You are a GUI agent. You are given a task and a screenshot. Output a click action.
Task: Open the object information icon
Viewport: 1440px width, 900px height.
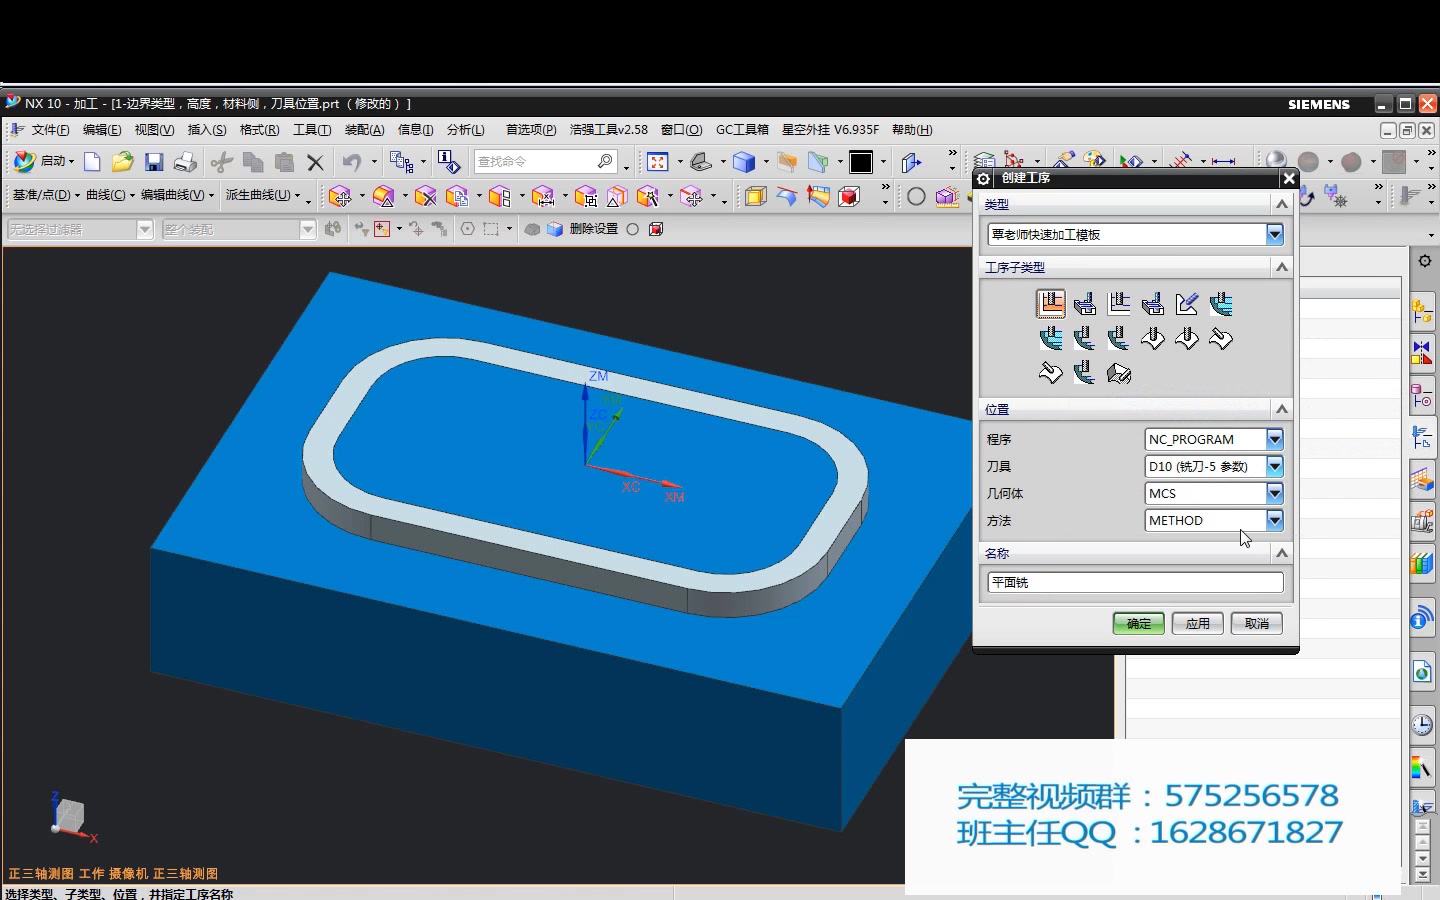click(449, 162)
